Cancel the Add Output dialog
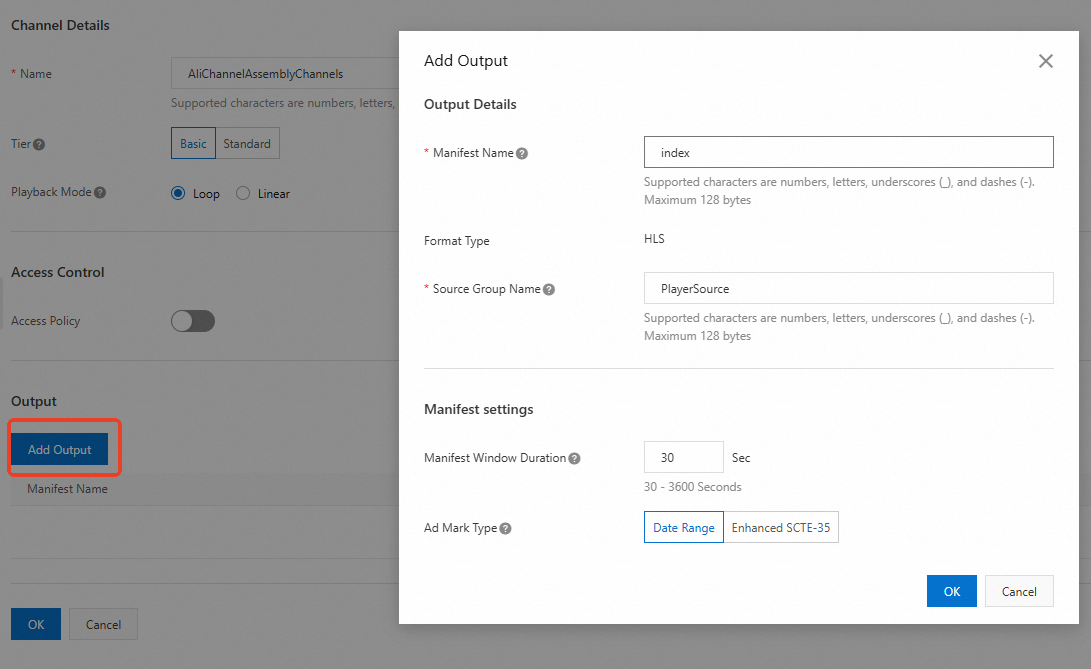Viewport: 1091px width, 669px height. point(1019,591)
